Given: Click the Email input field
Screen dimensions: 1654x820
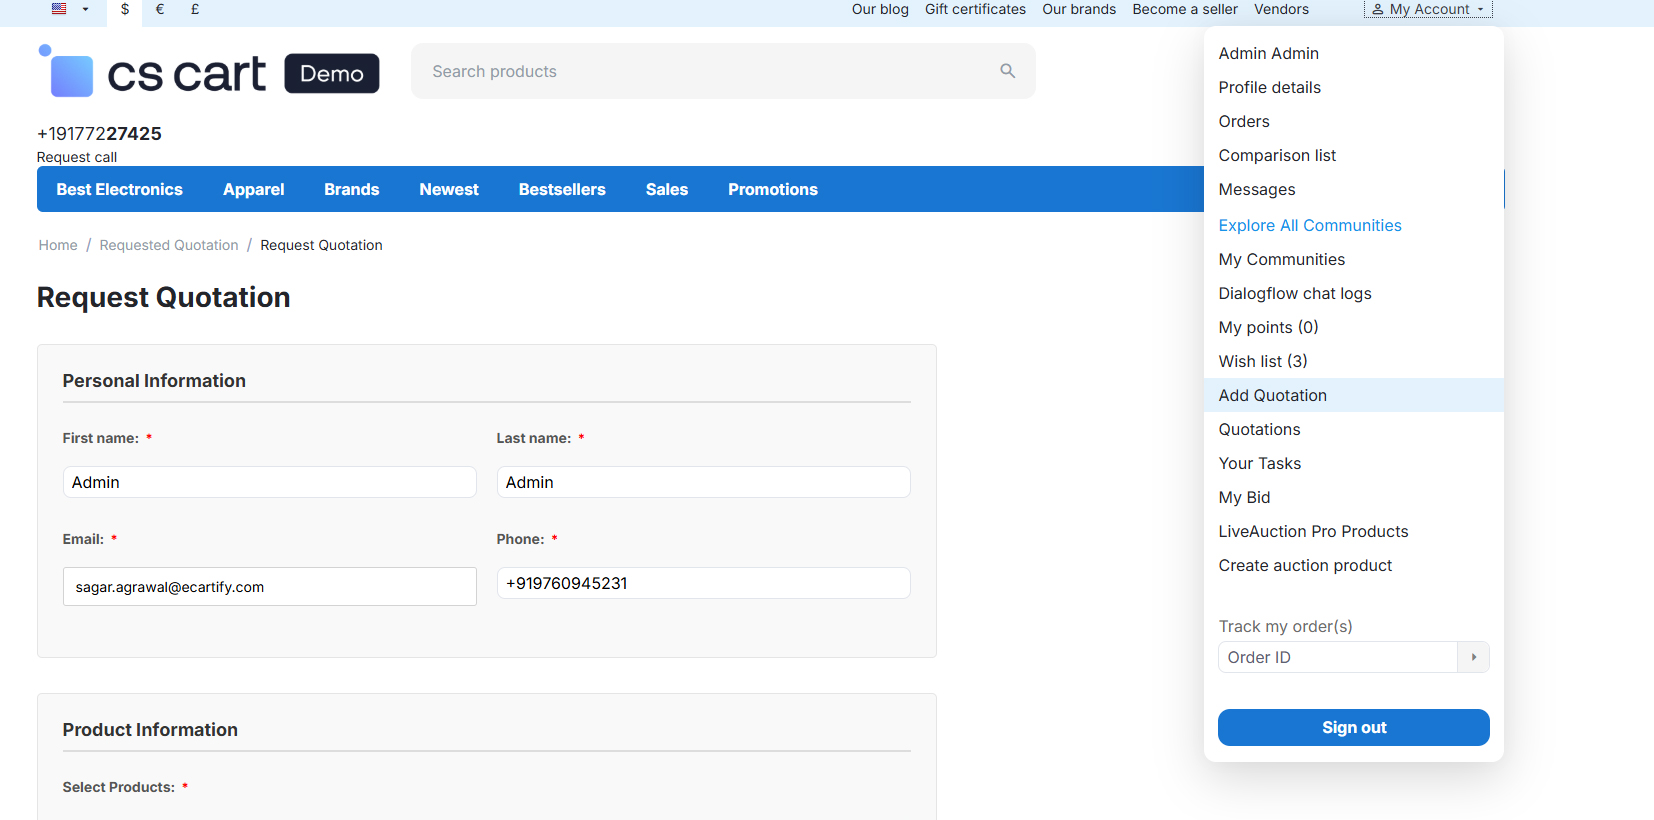Looking at the screenshot, I should (x=269, y=587).
